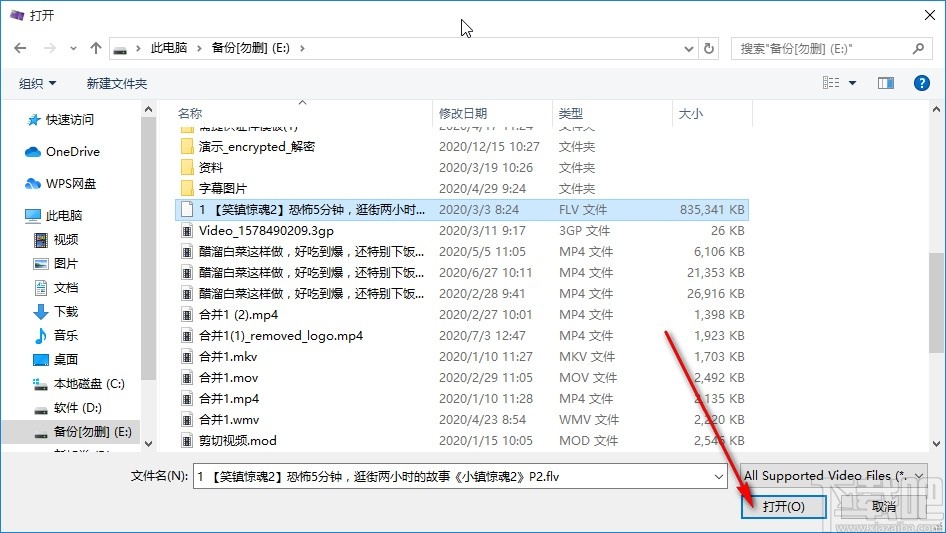This screenshot has width=946, height=533.
Task: Sort by 类型 column header
Action: click(571, 113)
